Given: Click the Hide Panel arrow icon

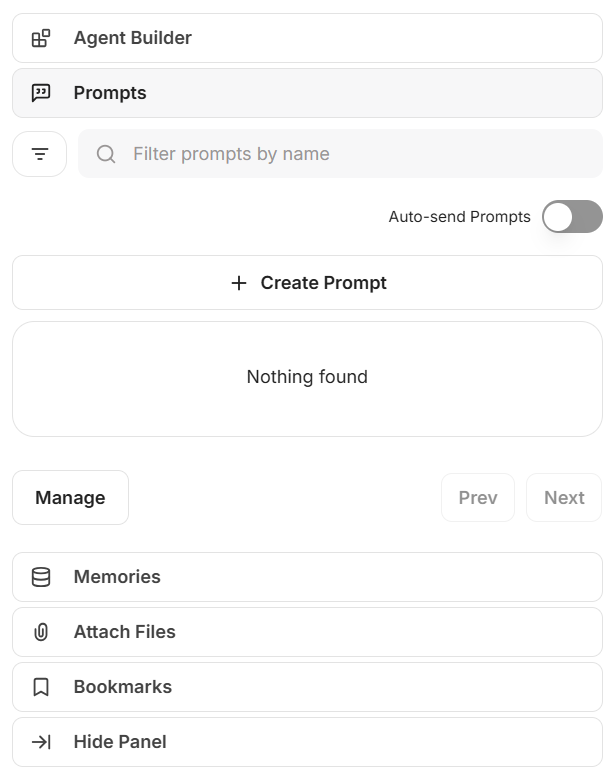Looking at the screenshot, I should [x=41, y=742].
